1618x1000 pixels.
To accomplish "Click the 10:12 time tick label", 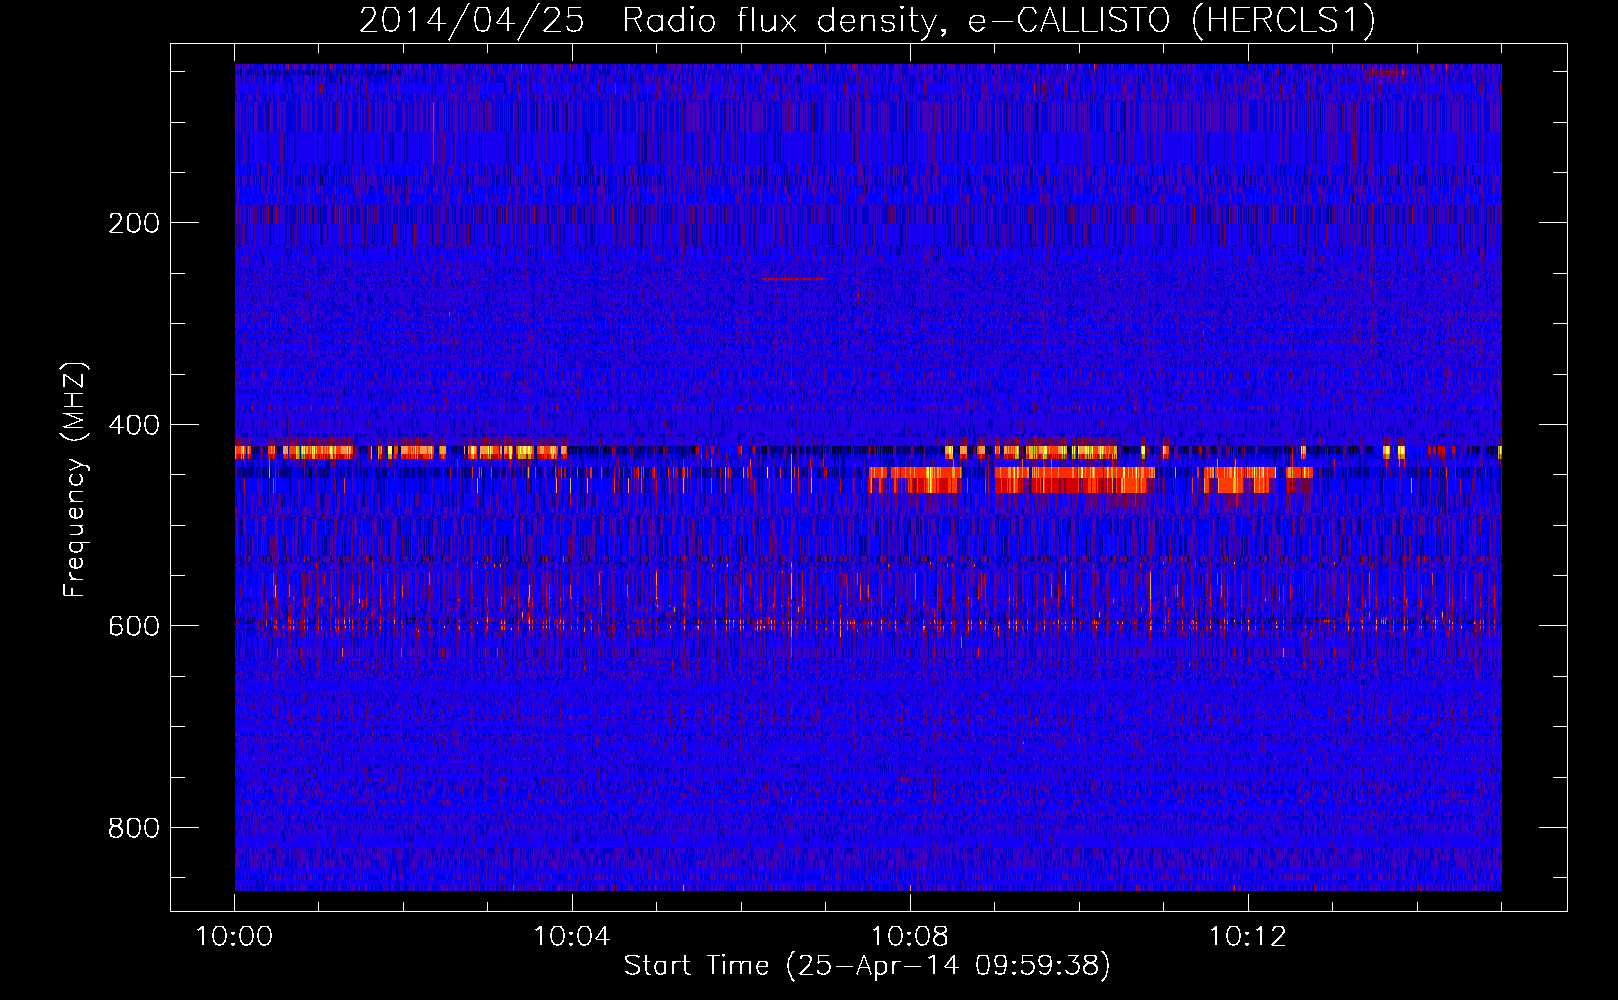I will tap(1248, 937).
